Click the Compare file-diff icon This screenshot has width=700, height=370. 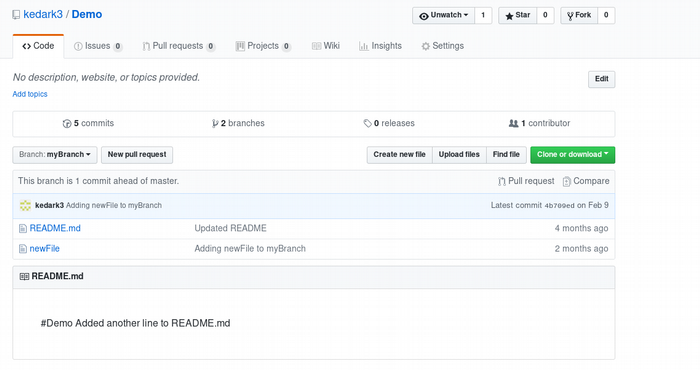pos(567,181)
